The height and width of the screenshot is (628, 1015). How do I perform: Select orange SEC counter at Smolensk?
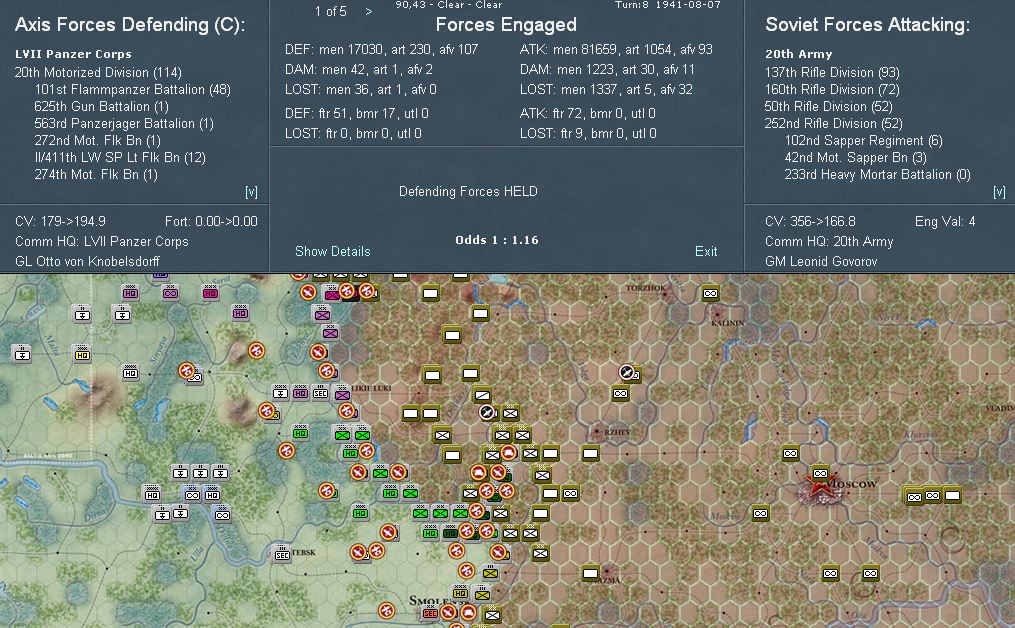[430, 612]
